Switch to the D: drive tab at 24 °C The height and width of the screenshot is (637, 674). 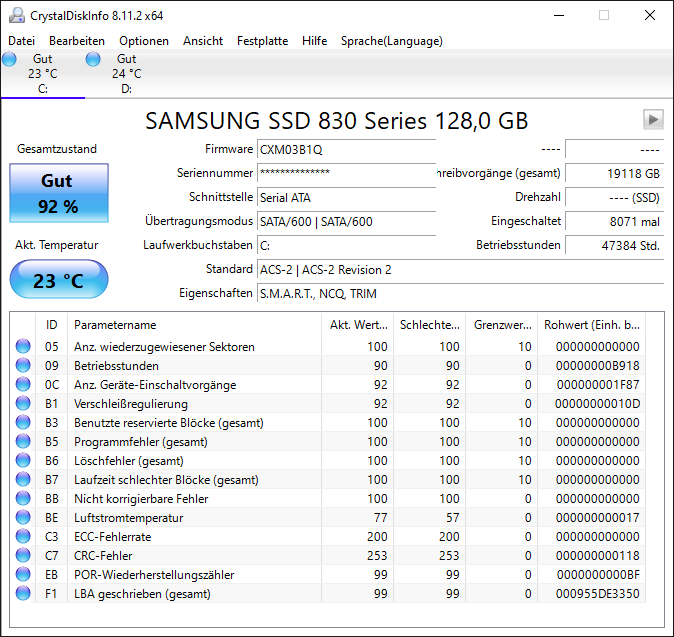pos(126,74)
